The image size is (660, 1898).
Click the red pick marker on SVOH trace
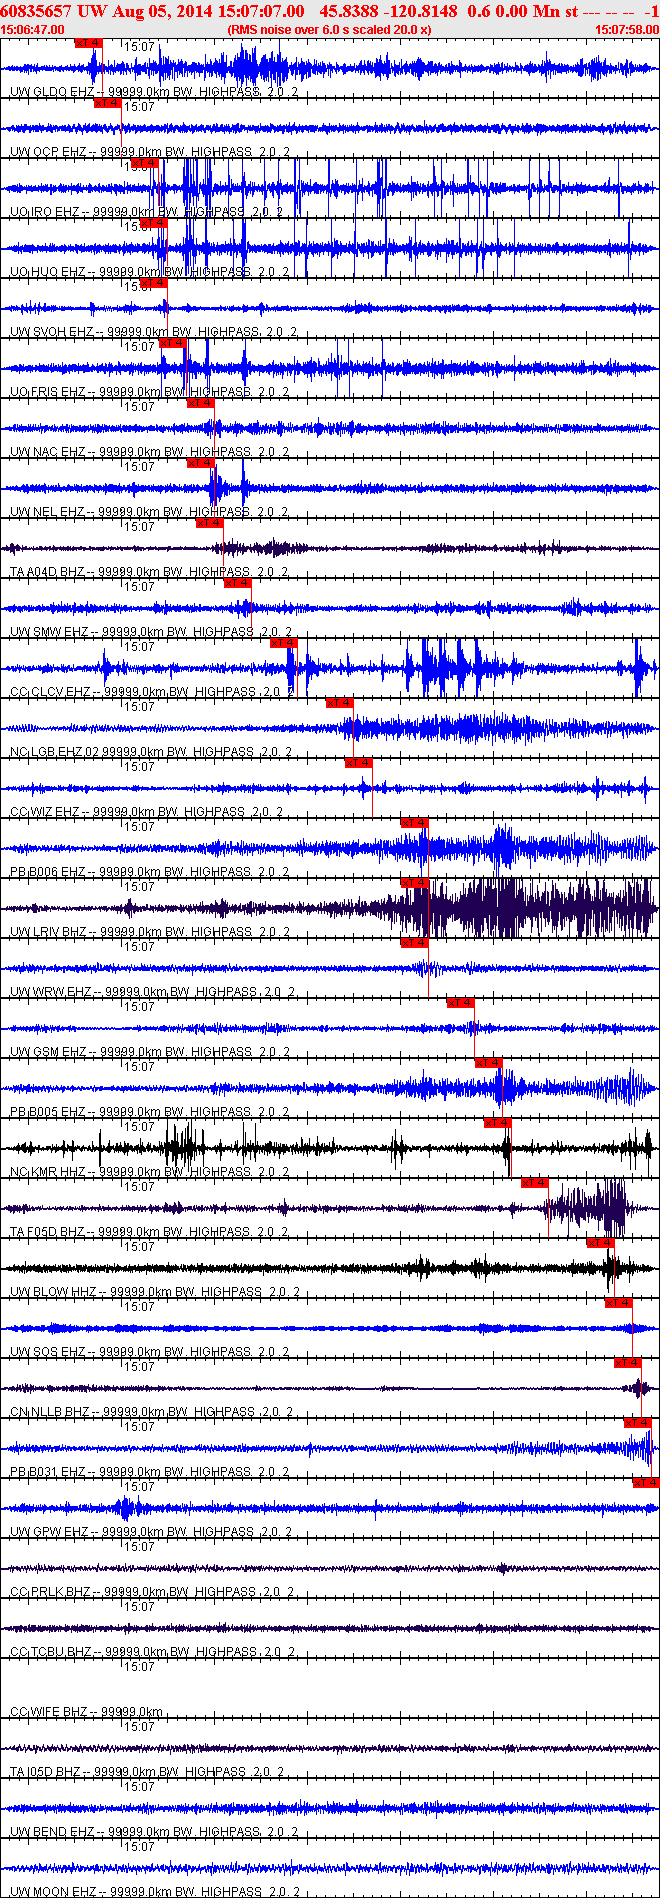coord(154,283)
